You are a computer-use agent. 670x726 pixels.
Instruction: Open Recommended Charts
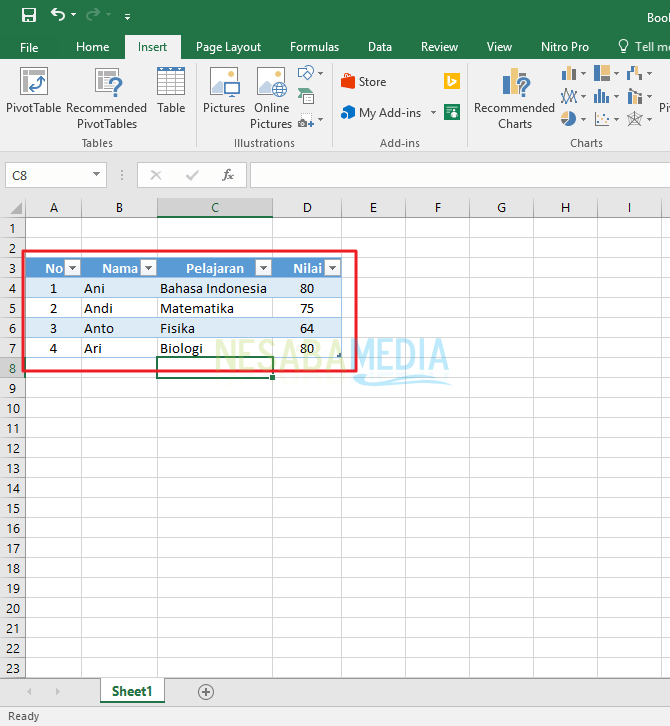(x=514, y=98)
